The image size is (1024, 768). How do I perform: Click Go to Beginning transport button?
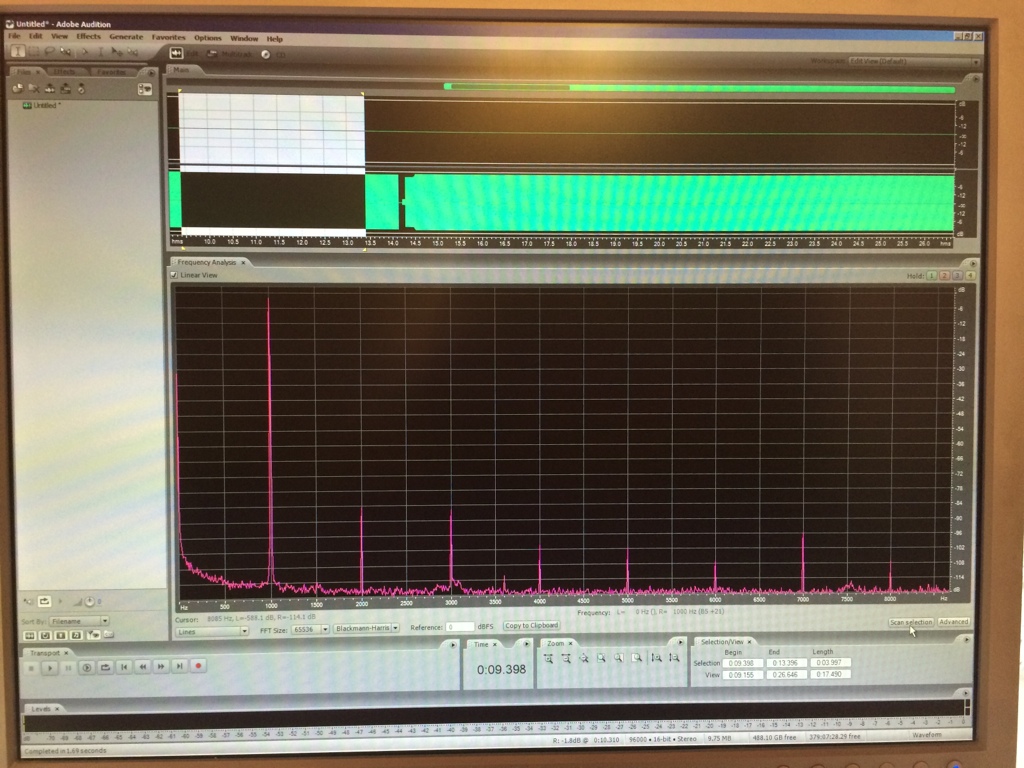point(124,667)
